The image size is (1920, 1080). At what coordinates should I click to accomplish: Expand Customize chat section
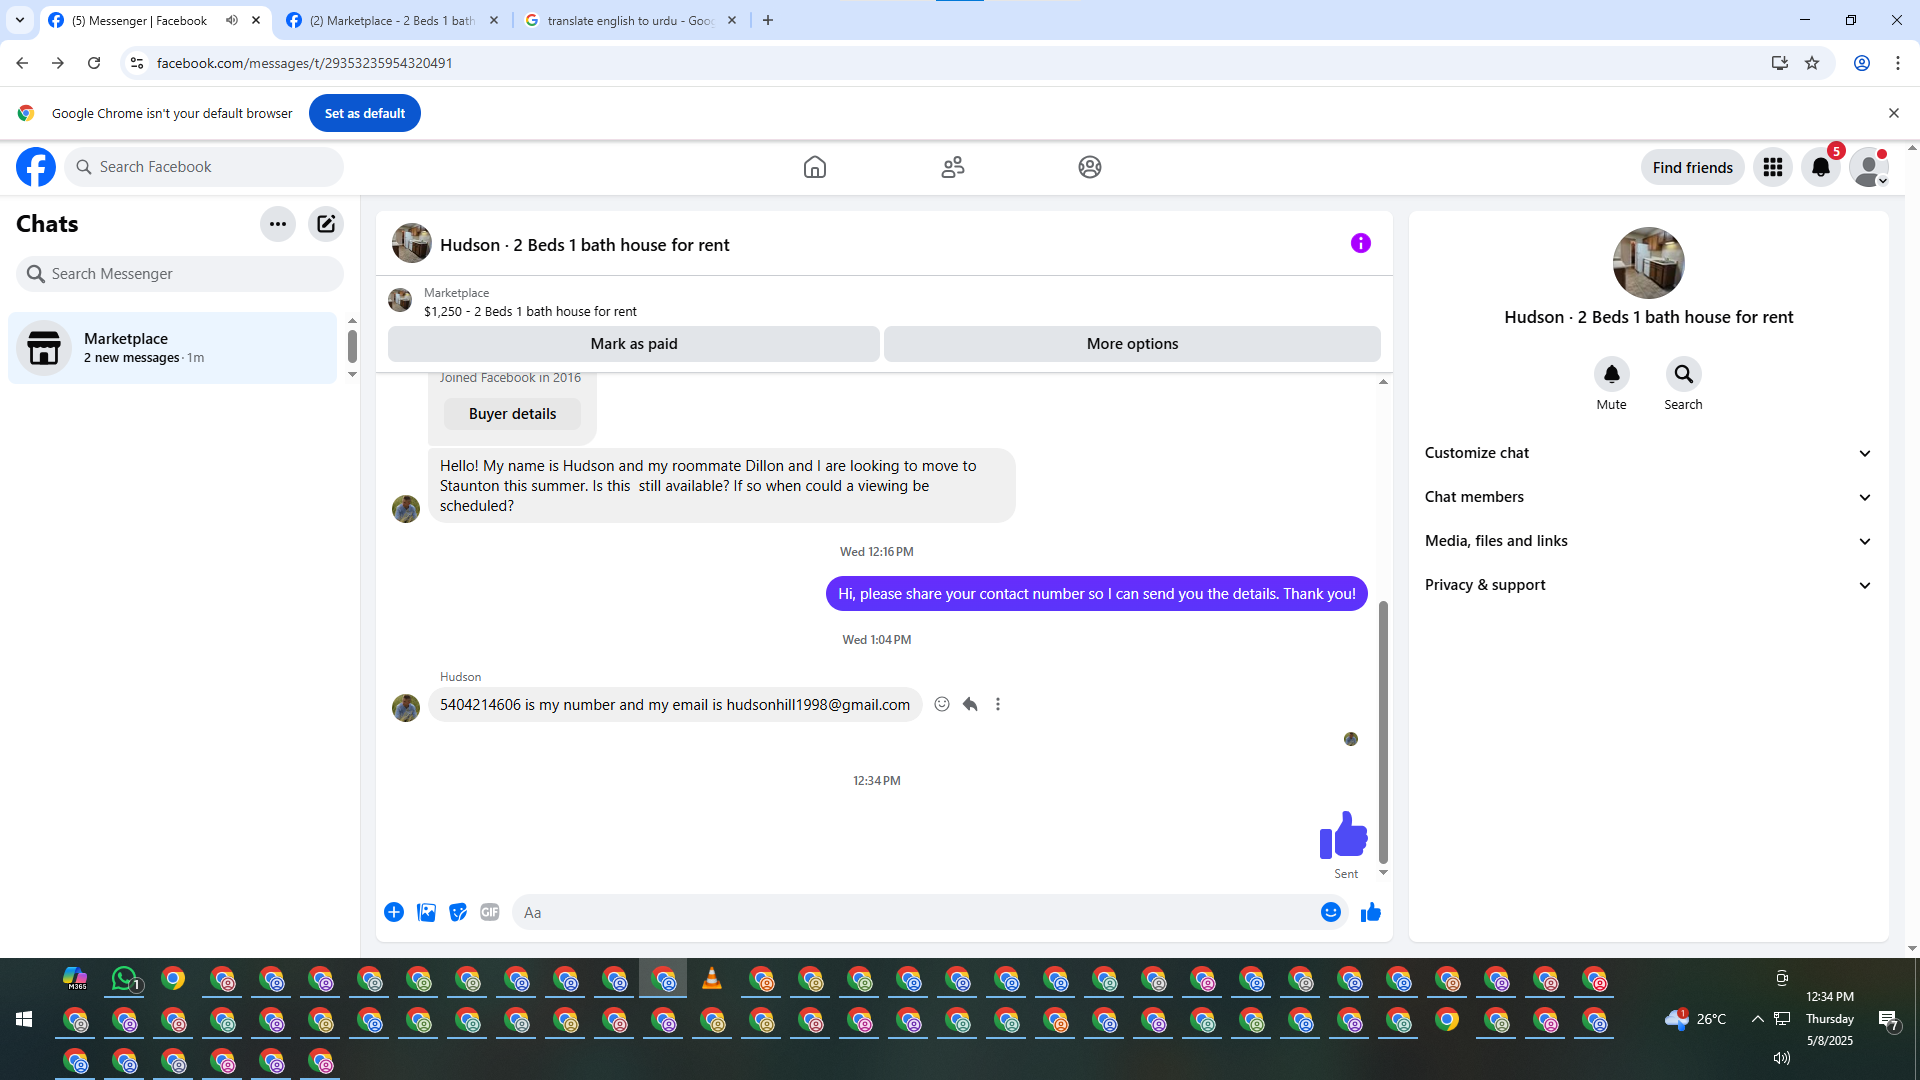1649,453
